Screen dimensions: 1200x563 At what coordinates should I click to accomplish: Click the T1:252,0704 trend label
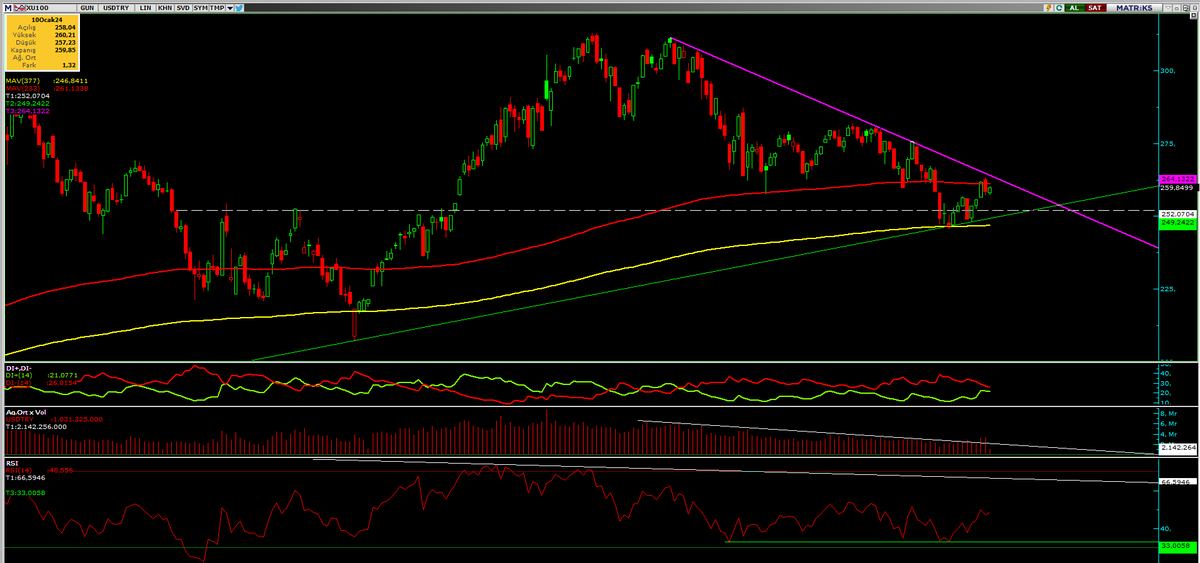click(x=27, y=96)
